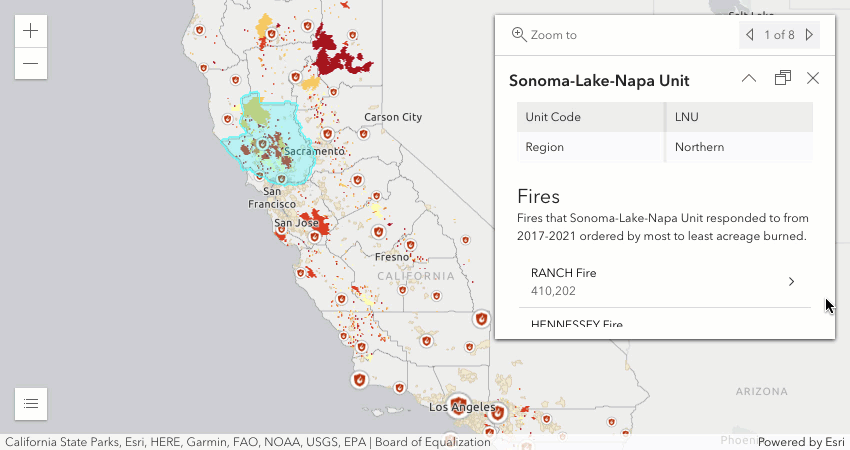Zoom out of the map
This screenshot has width=850, height=450.
click(x=31, y=63)
